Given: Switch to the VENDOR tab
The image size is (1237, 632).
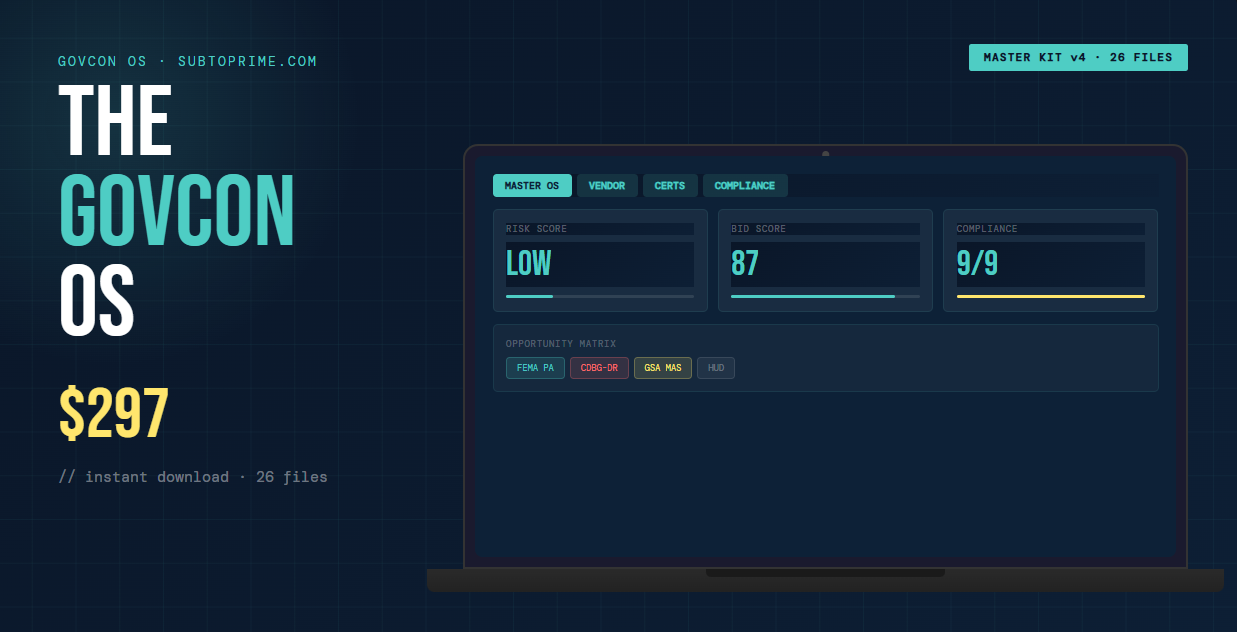Looking at the screenshot, I should coord(607,186).
